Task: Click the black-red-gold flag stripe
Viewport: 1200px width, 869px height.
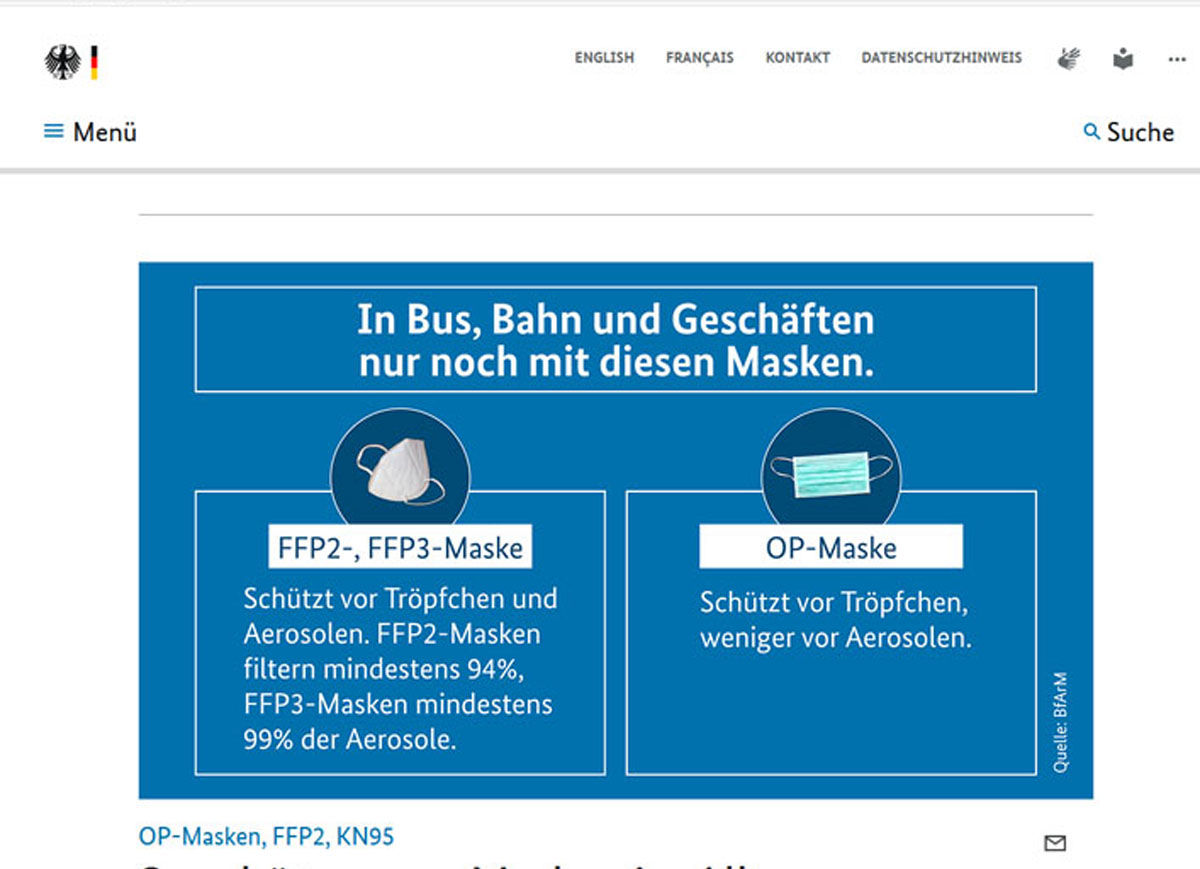Action: [94, 62]
